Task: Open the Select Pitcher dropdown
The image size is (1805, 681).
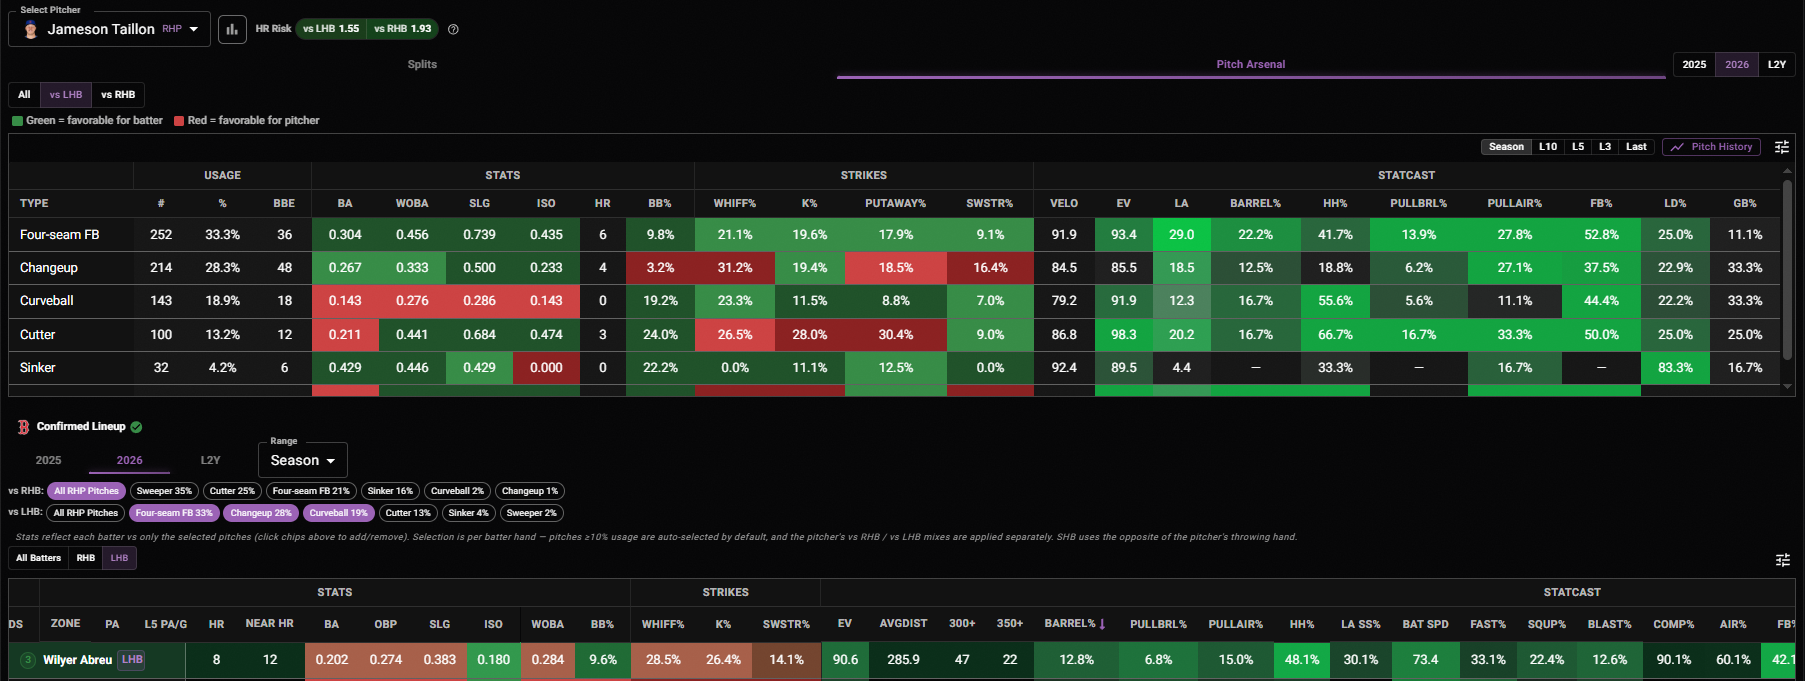Action: coord(110,29)
